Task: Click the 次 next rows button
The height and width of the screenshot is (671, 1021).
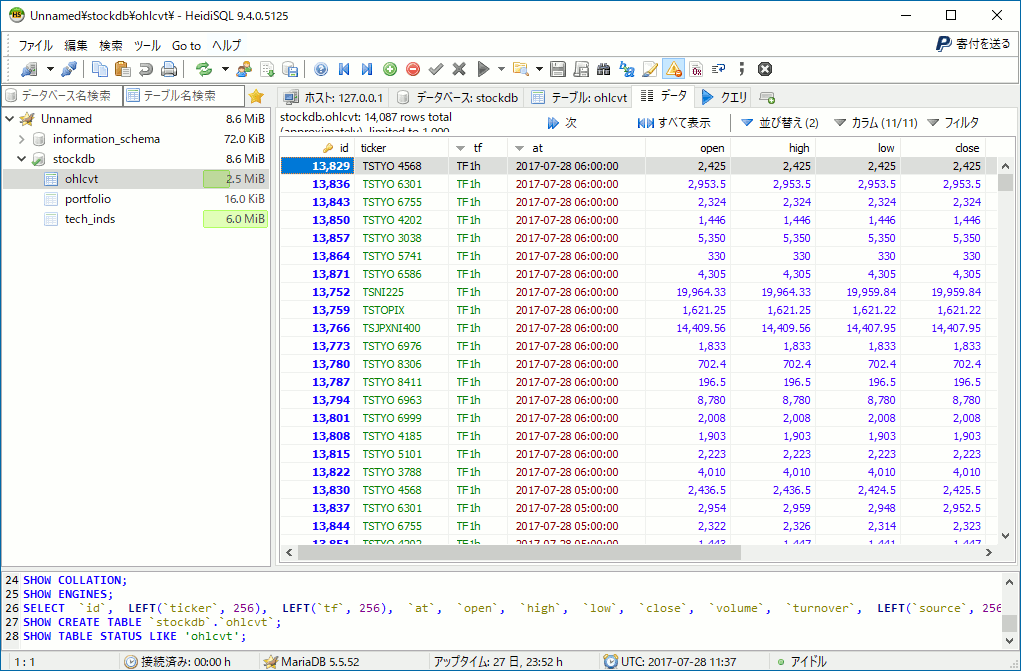Action: 563,122
